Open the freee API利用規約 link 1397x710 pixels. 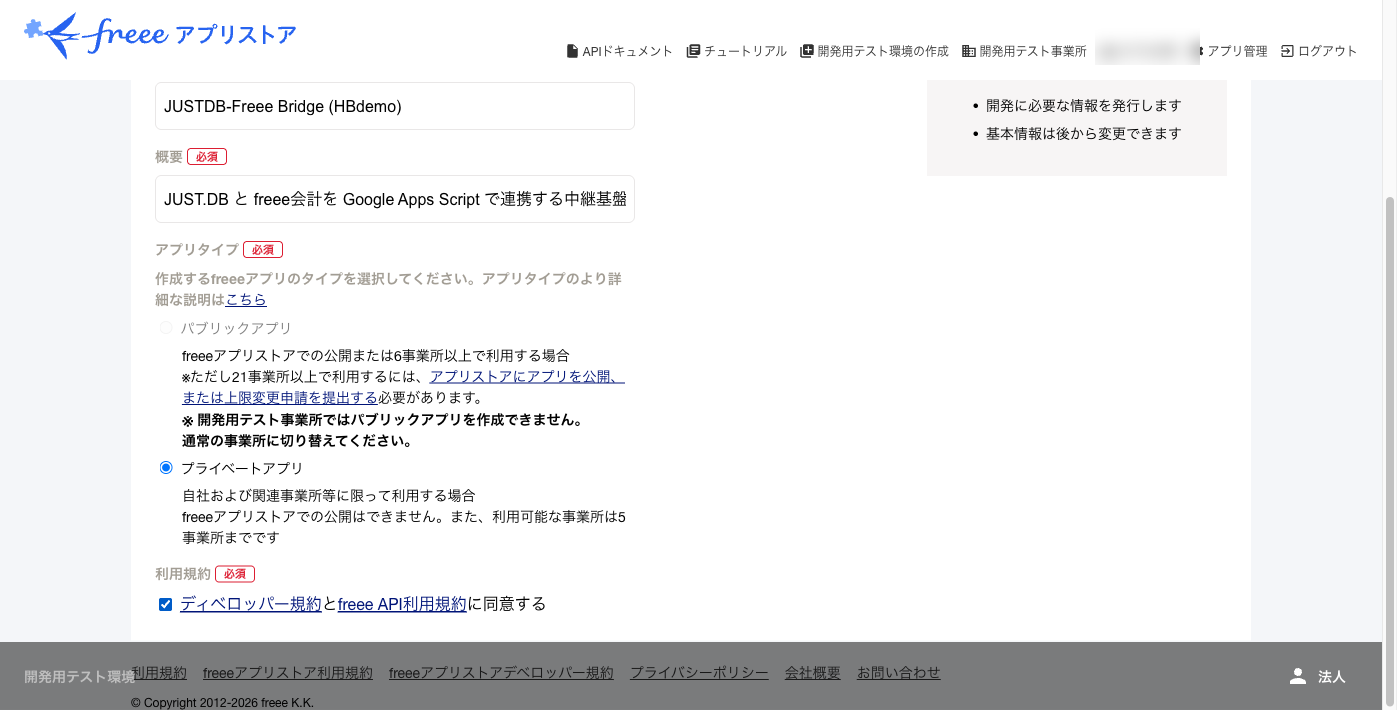pyautogui.click(x=402, y=604)
